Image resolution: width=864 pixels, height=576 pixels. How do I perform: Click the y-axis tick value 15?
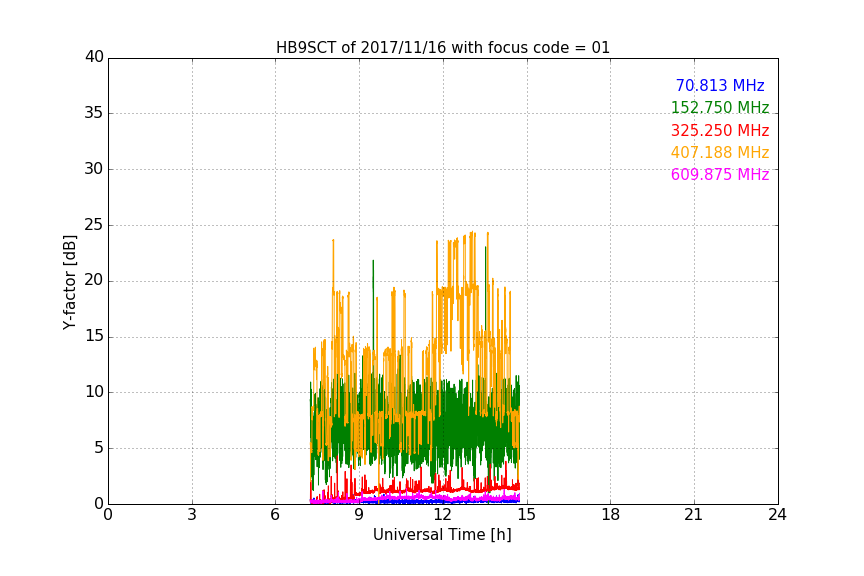coord(94,336)
